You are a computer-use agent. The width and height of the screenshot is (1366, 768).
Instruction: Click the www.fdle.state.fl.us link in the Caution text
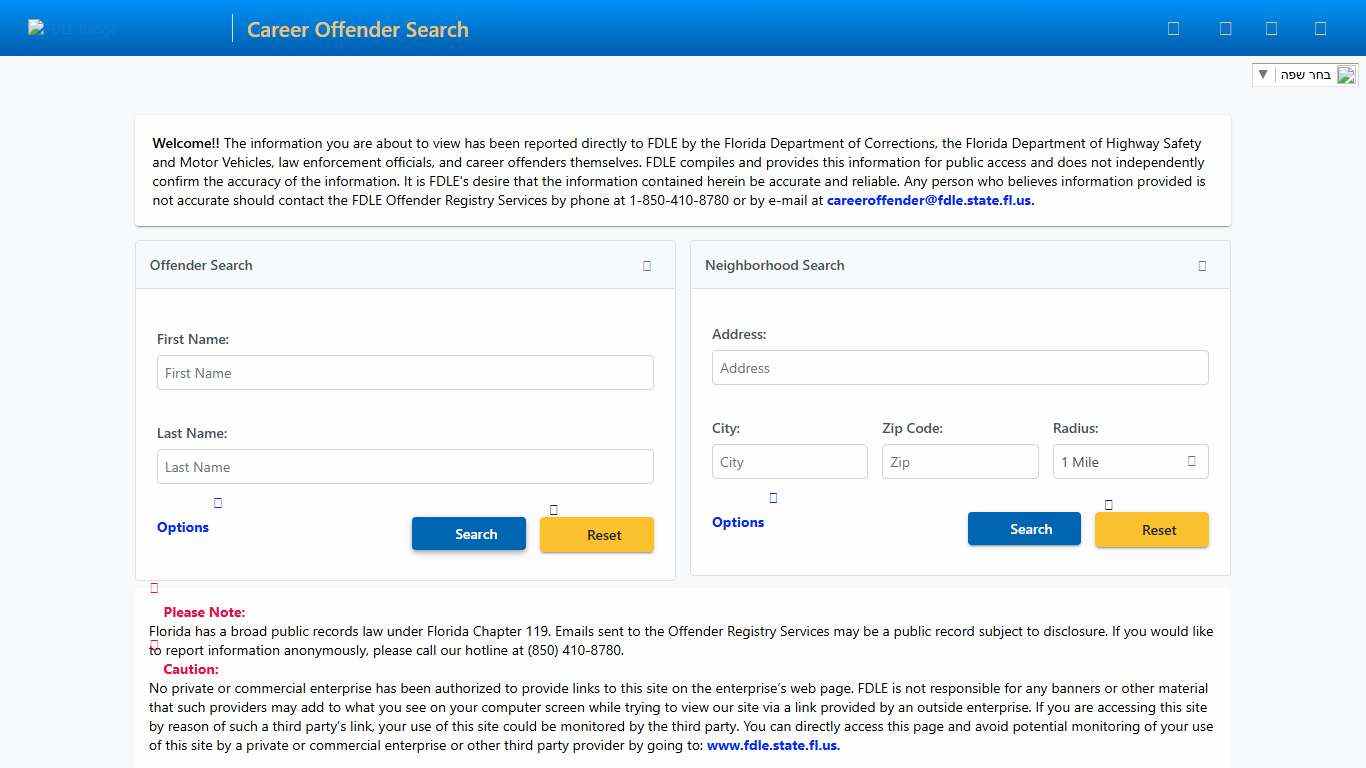coord(771,745)
